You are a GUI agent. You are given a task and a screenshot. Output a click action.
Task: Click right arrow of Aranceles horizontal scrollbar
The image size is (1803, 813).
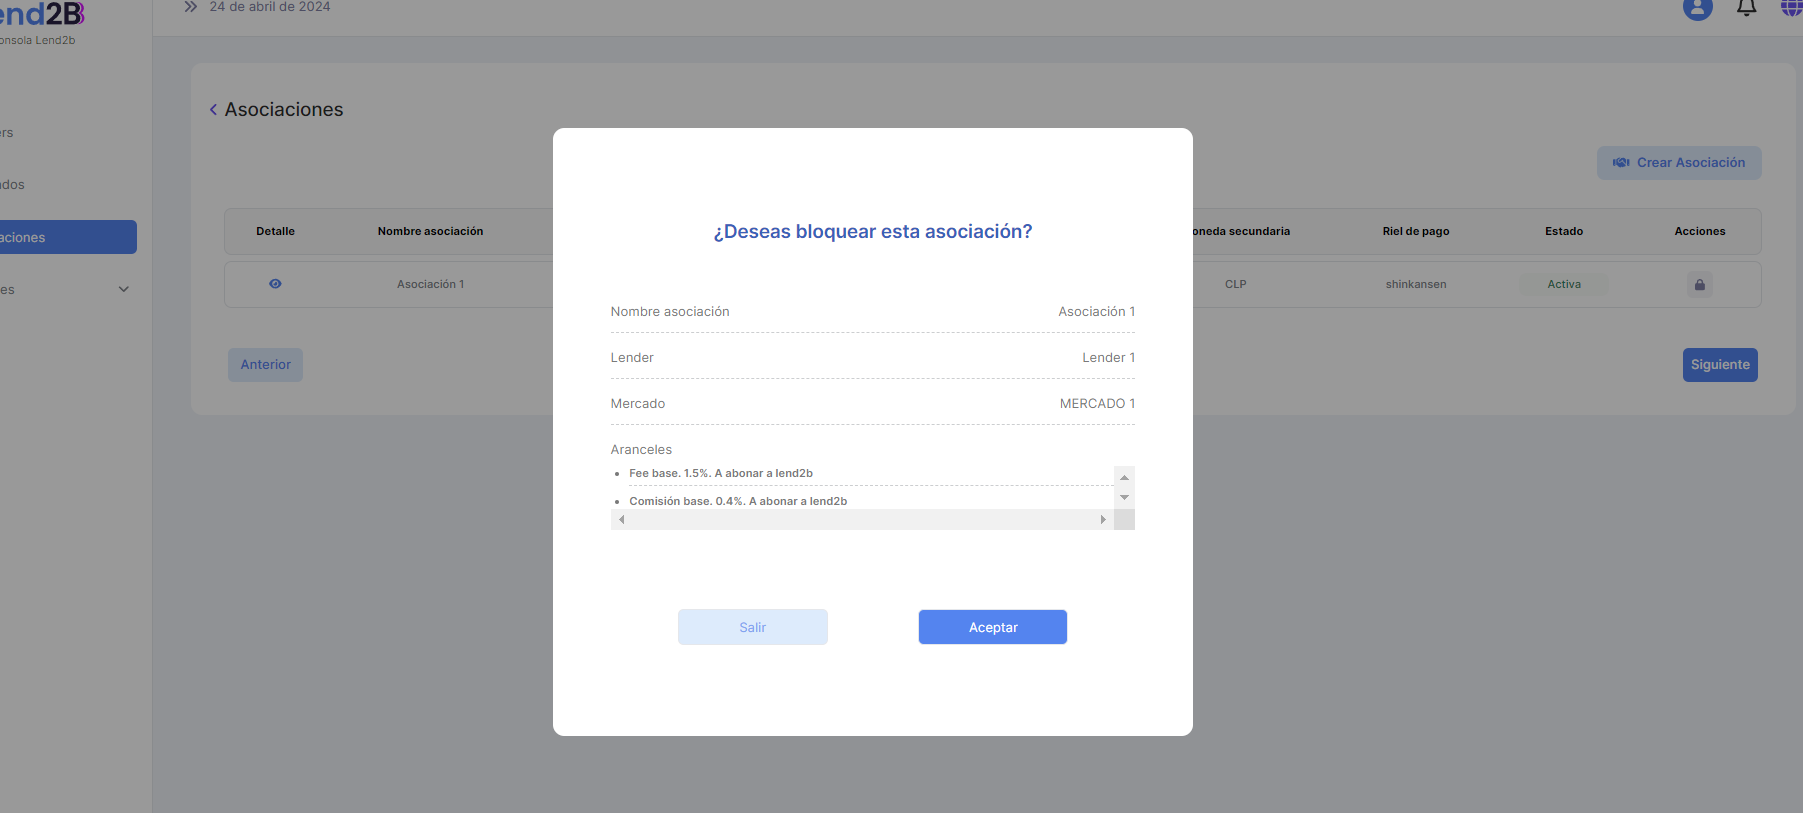(x=1103, y=520)
